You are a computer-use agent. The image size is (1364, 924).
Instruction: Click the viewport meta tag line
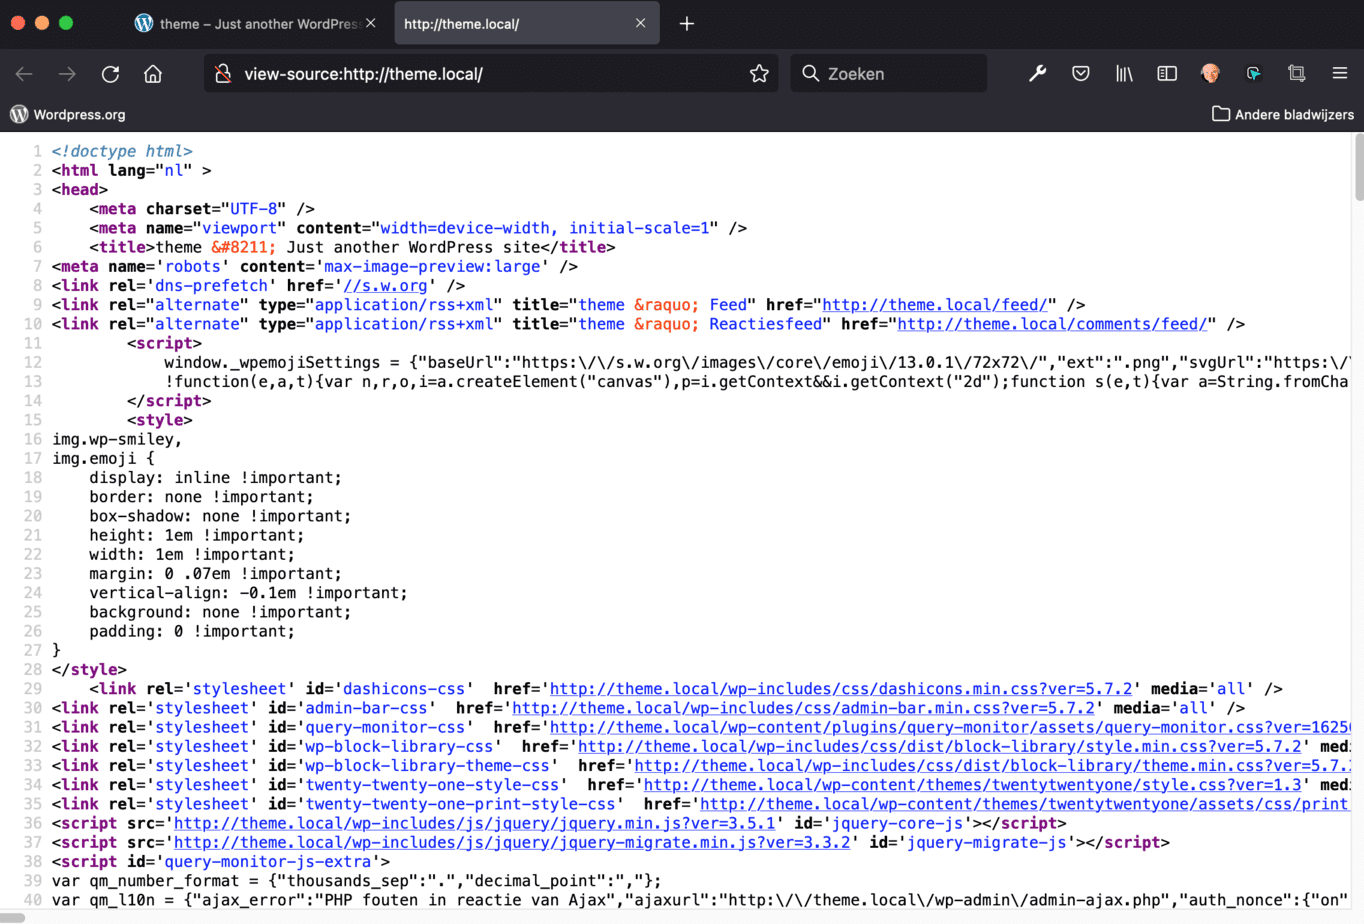[418, 228]
